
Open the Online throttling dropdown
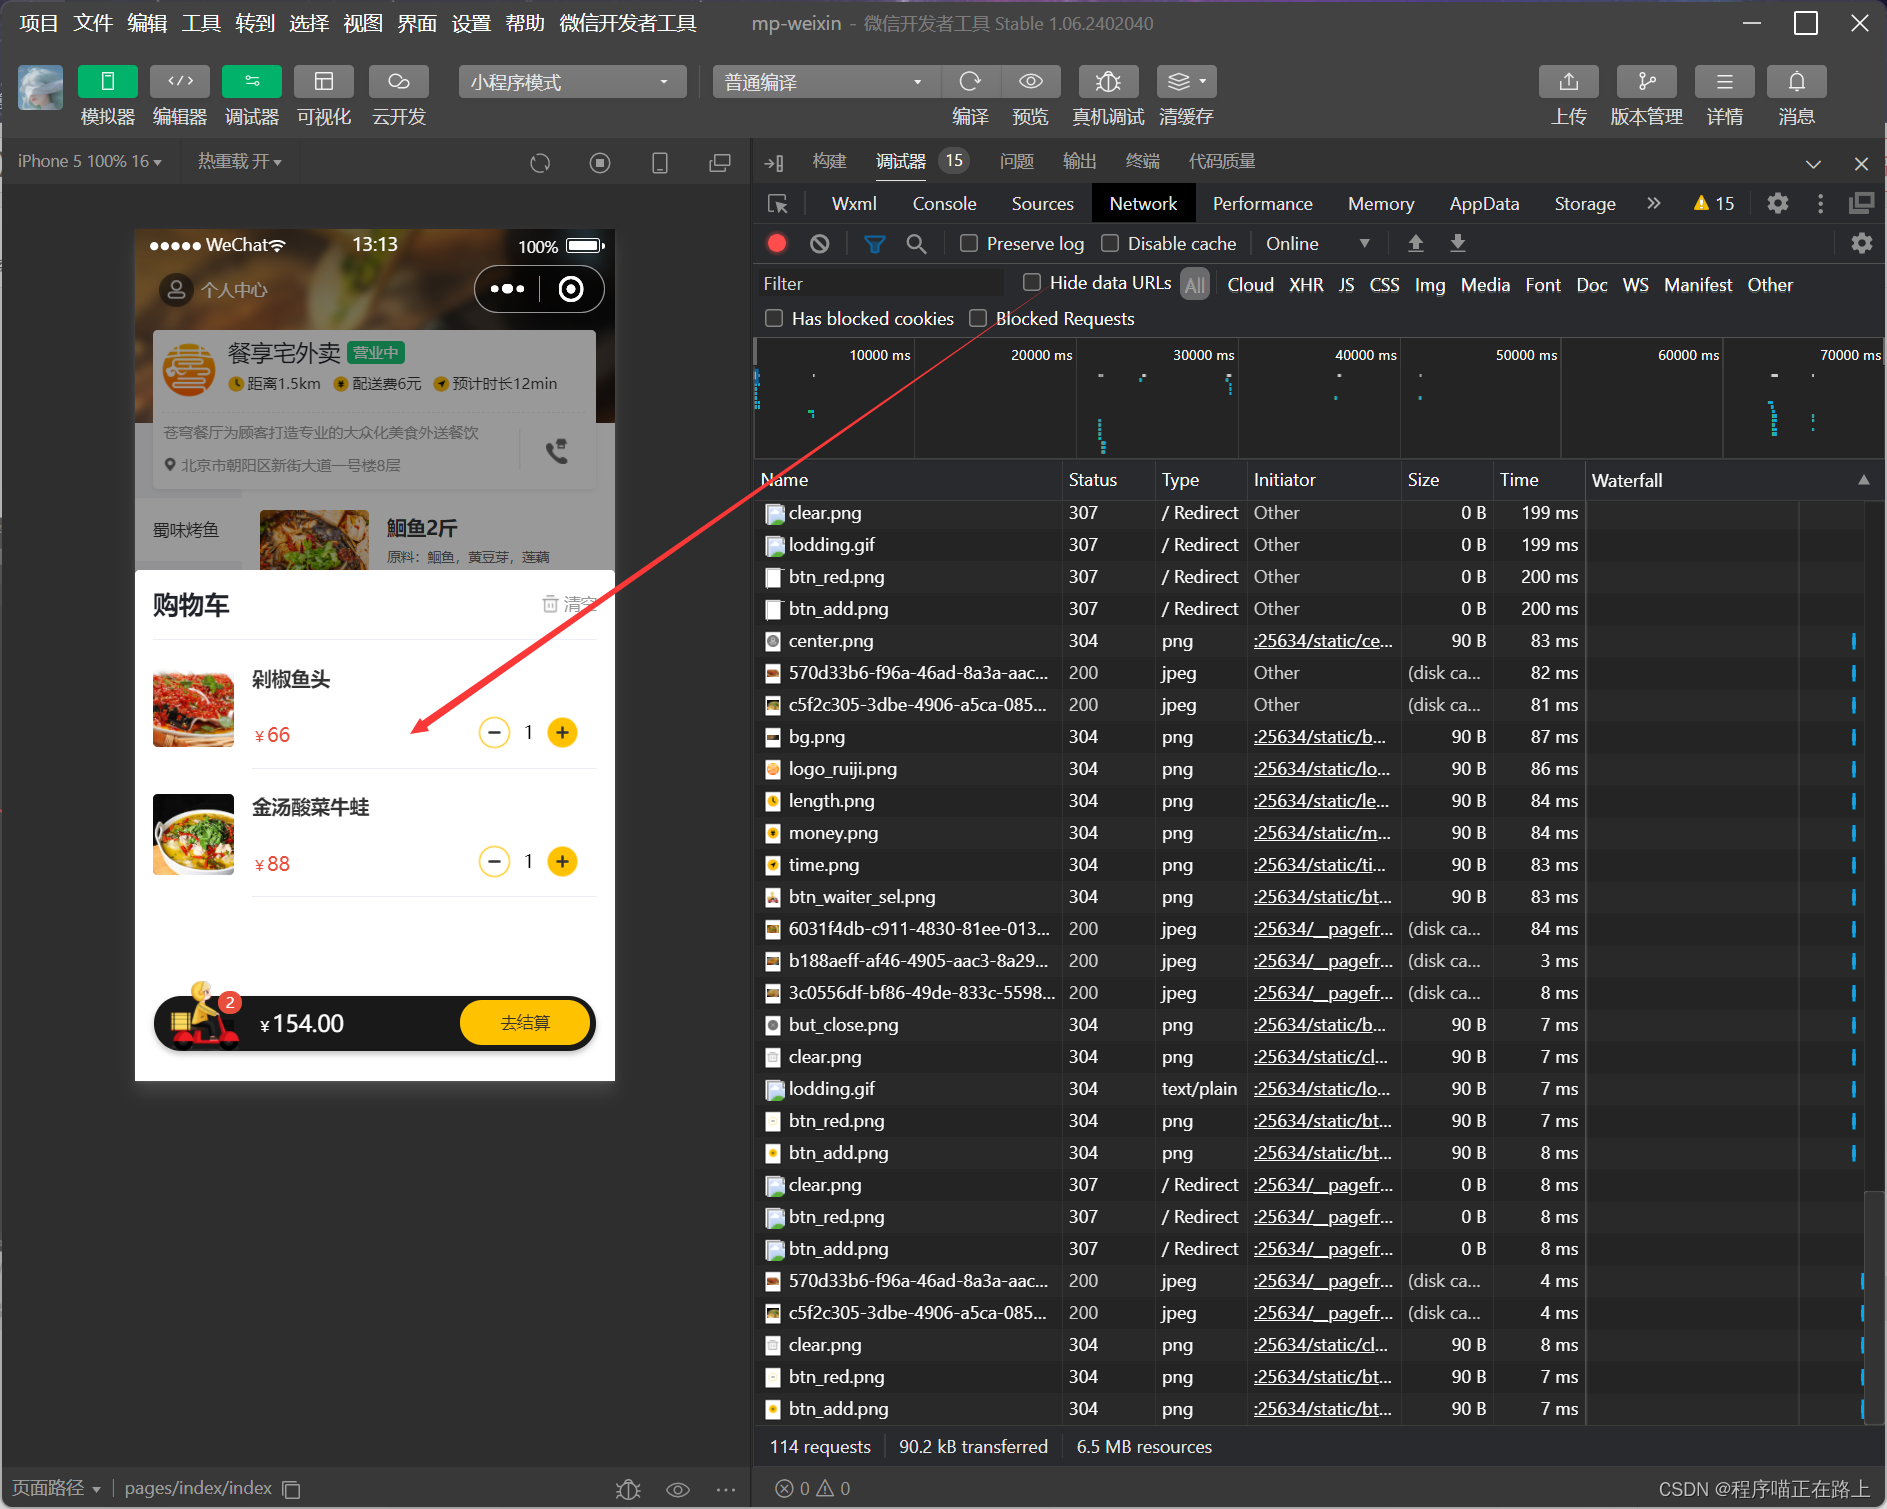pyautogui.click(x=1318, y=243)
